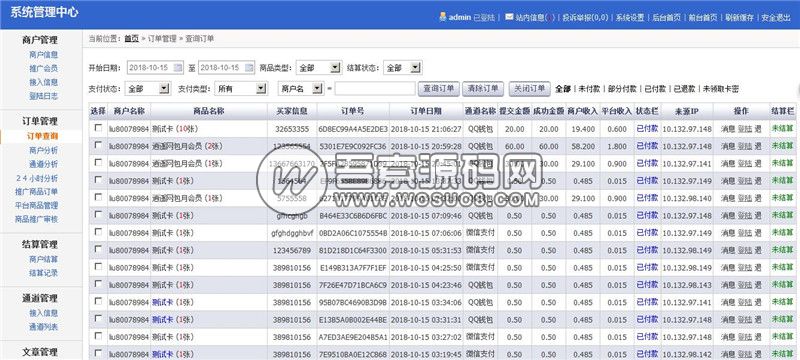
Task: Open 站内信息 in the top bar
Action: click(530, 17)
